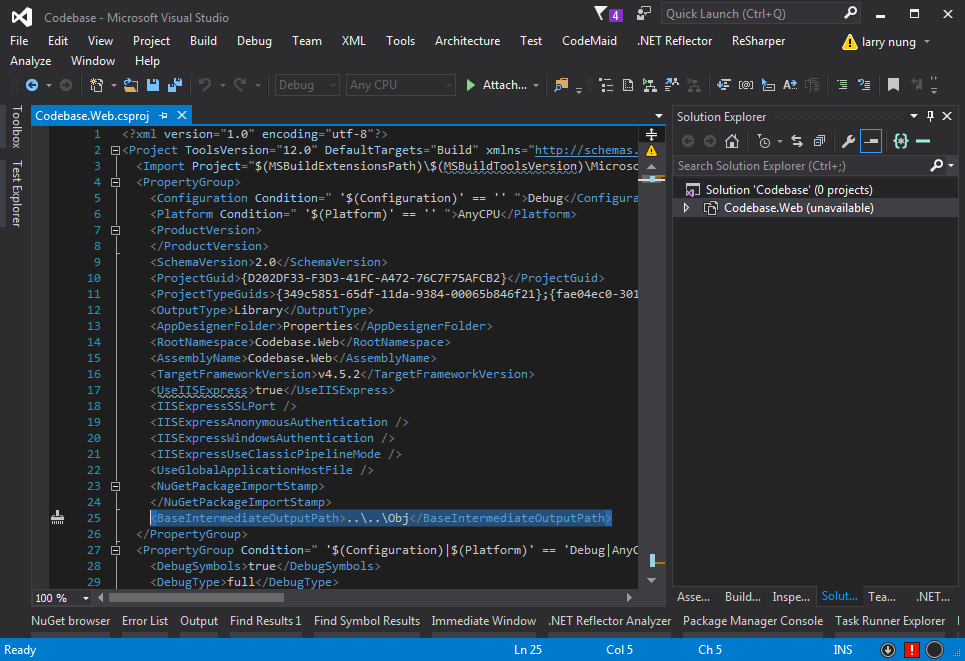
Task: Toggle the pin on Codebase.Web.csproj tab
Action: coord(164,116)
